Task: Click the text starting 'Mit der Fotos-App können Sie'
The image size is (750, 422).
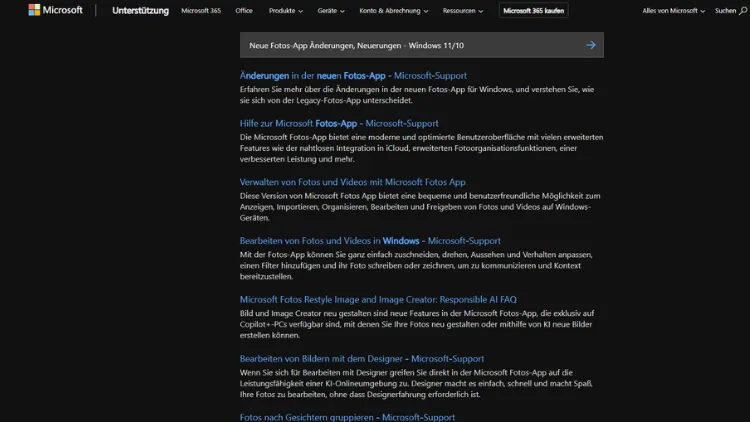Action: point(416,266)
